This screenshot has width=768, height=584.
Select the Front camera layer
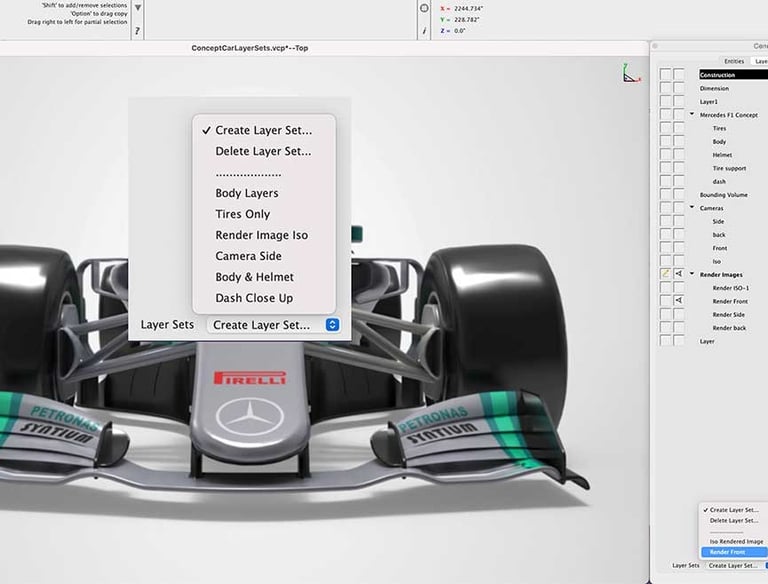click(x=720, y=248)
